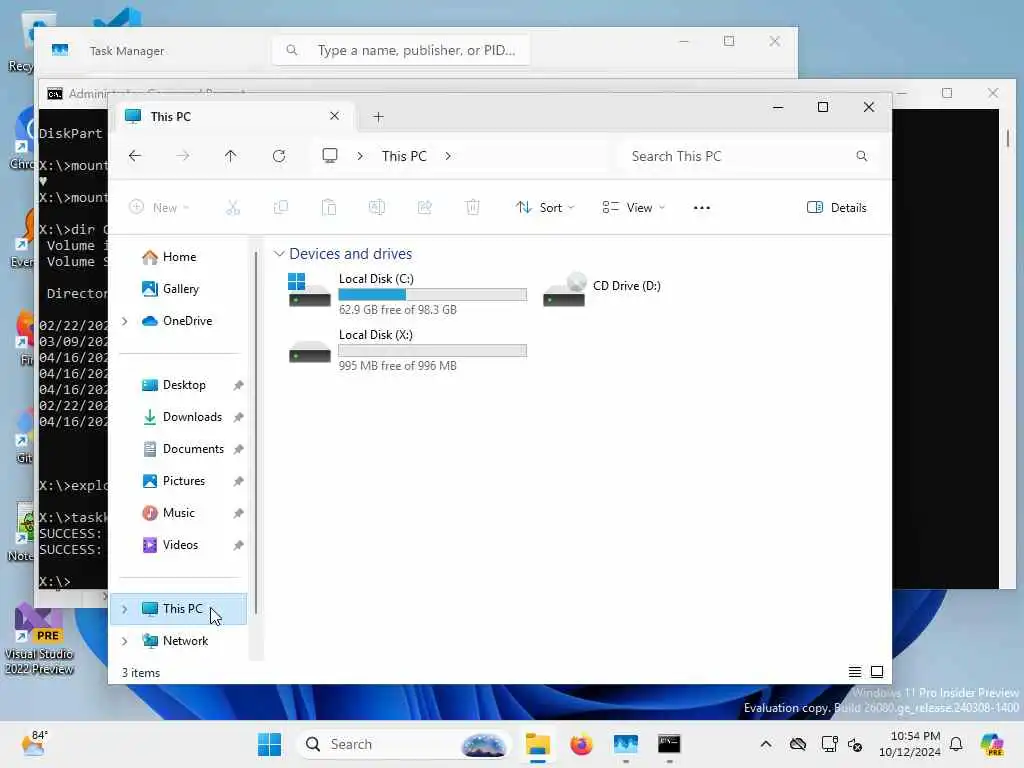This screenshot has width=1024, height=768.
Task: Select the This PC tab
Action: pos(233,117)
